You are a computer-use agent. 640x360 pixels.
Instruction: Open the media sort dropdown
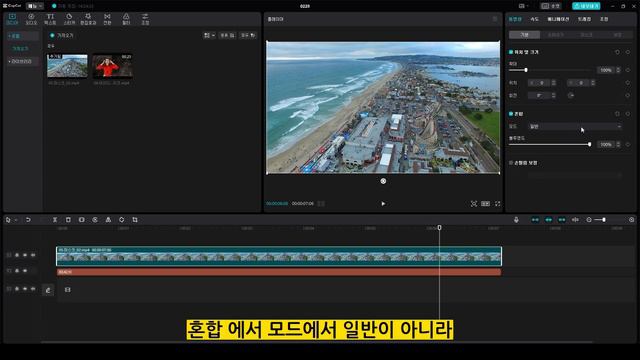228,36
